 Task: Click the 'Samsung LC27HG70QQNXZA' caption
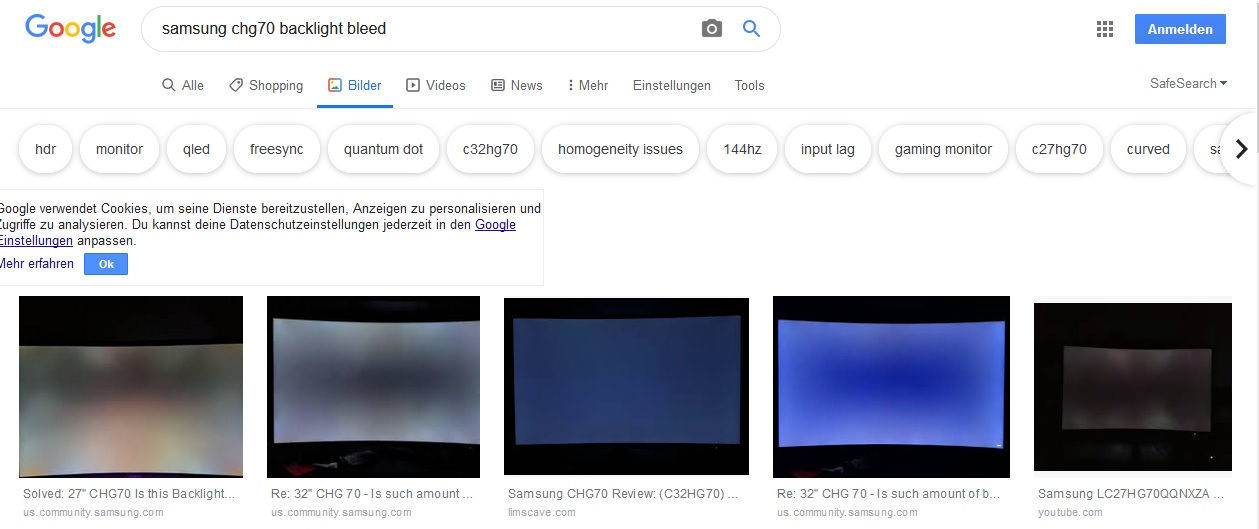point(1131,494)
